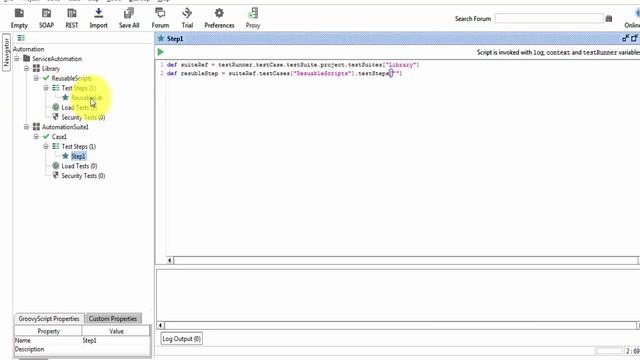This screenshot has width=640, height=360.
Task: Open the Forum toolbar icon
Action: click(x=160, y=18)
